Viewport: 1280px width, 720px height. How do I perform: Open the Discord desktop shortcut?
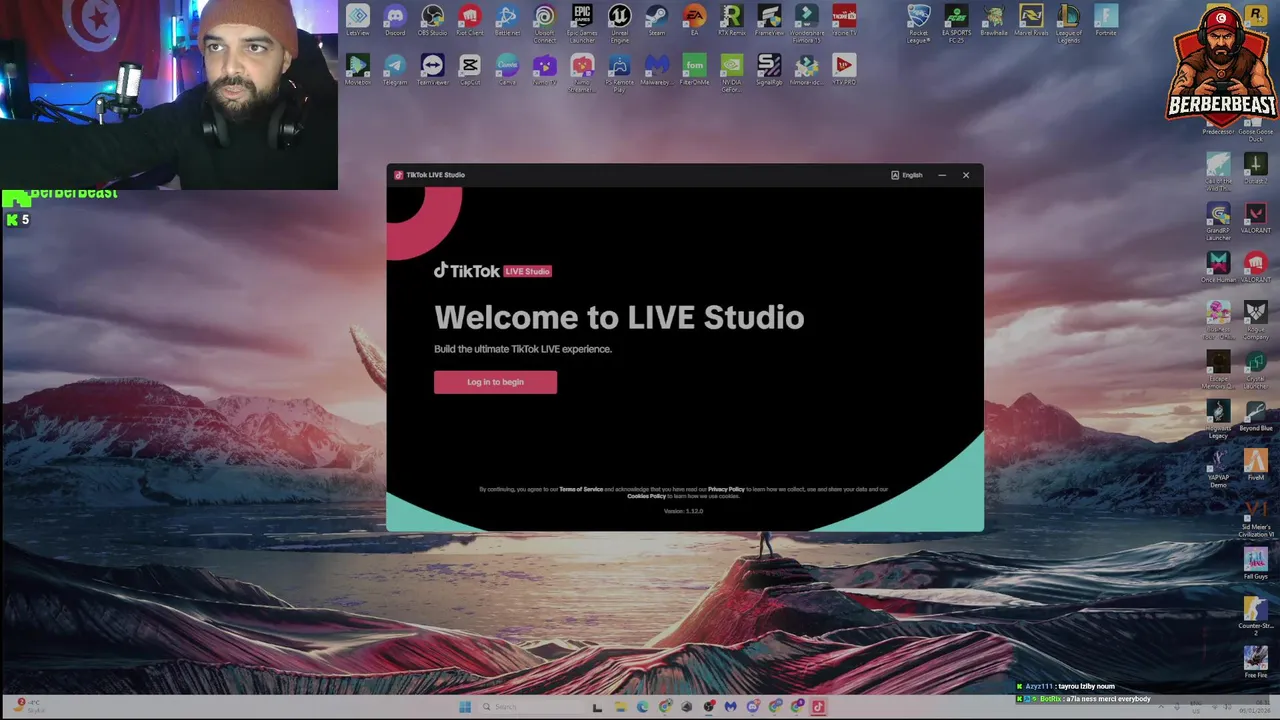(x=395, y=20)
